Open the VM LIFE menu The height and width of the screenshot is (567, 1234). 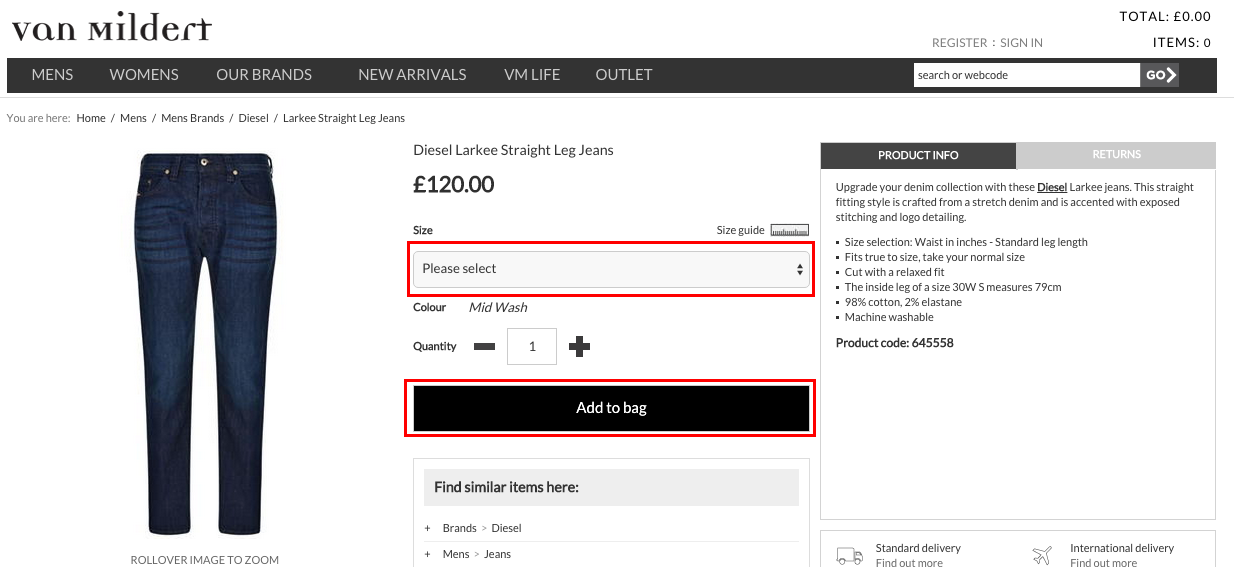[532, 74]
